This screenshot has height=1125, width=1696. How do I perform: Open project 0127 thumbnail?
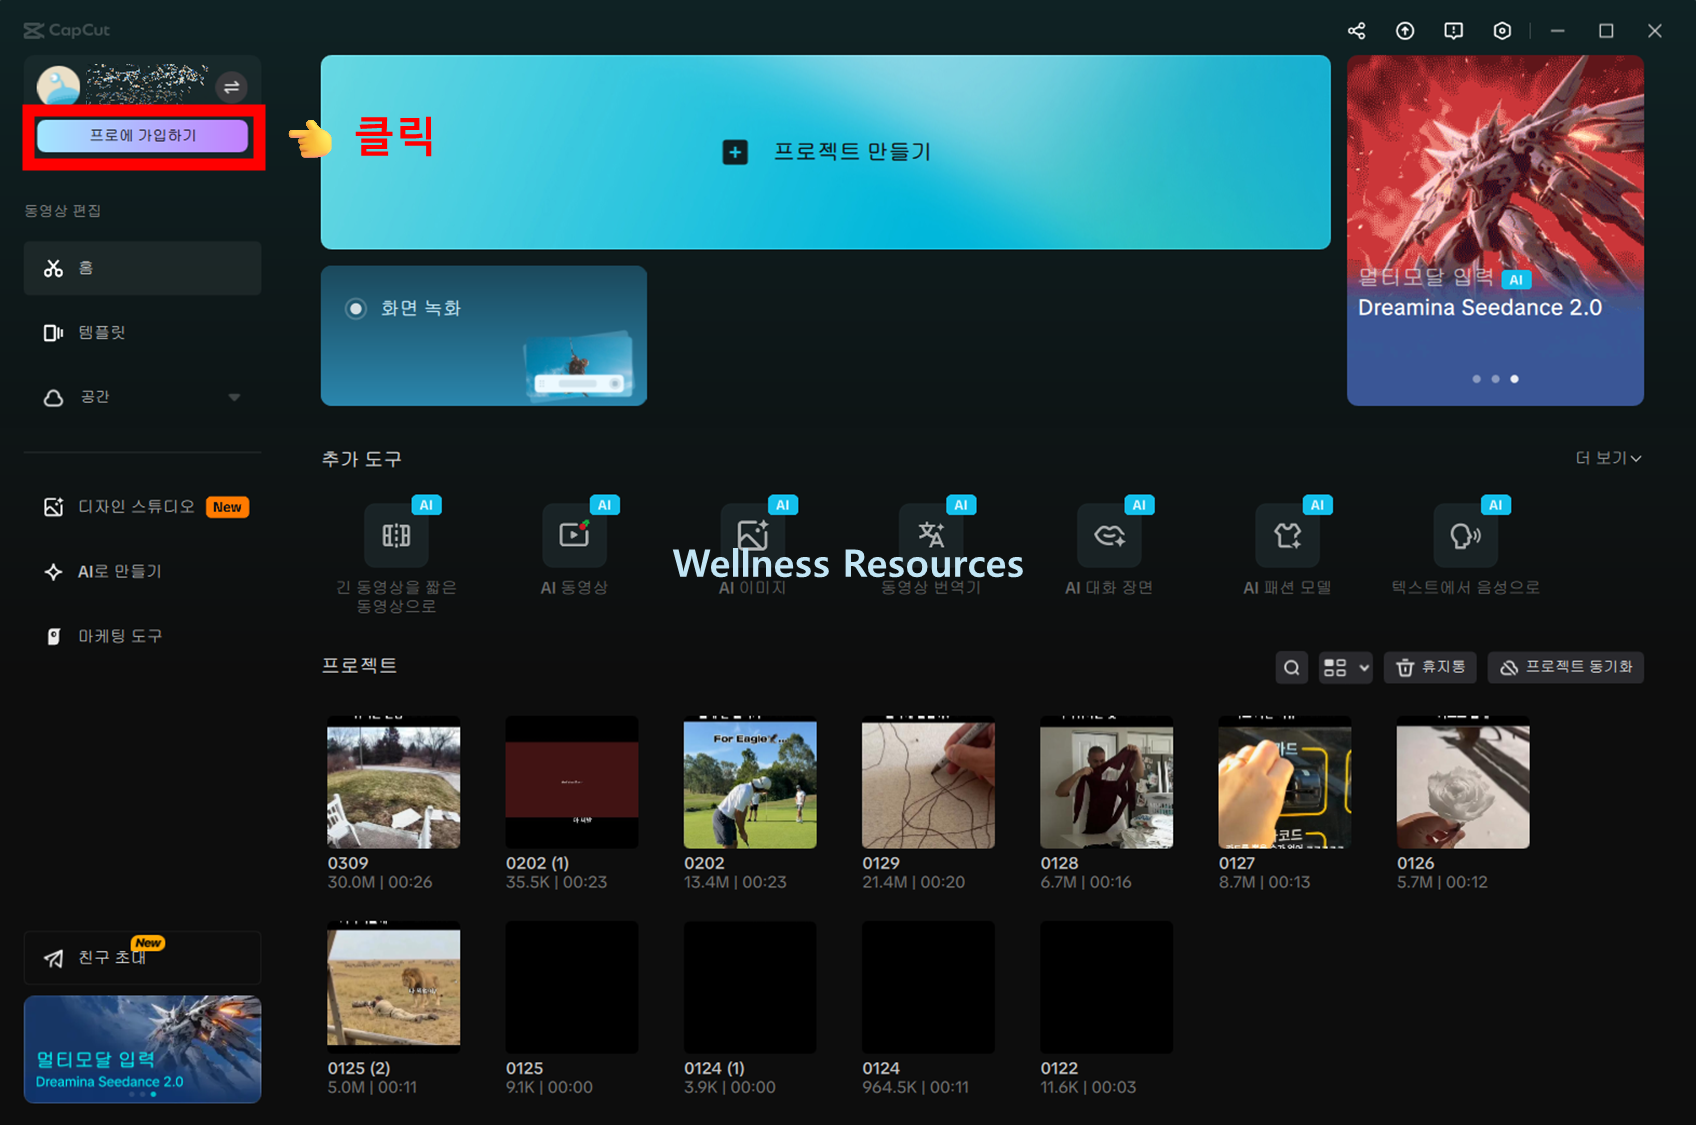[1285, 782]
